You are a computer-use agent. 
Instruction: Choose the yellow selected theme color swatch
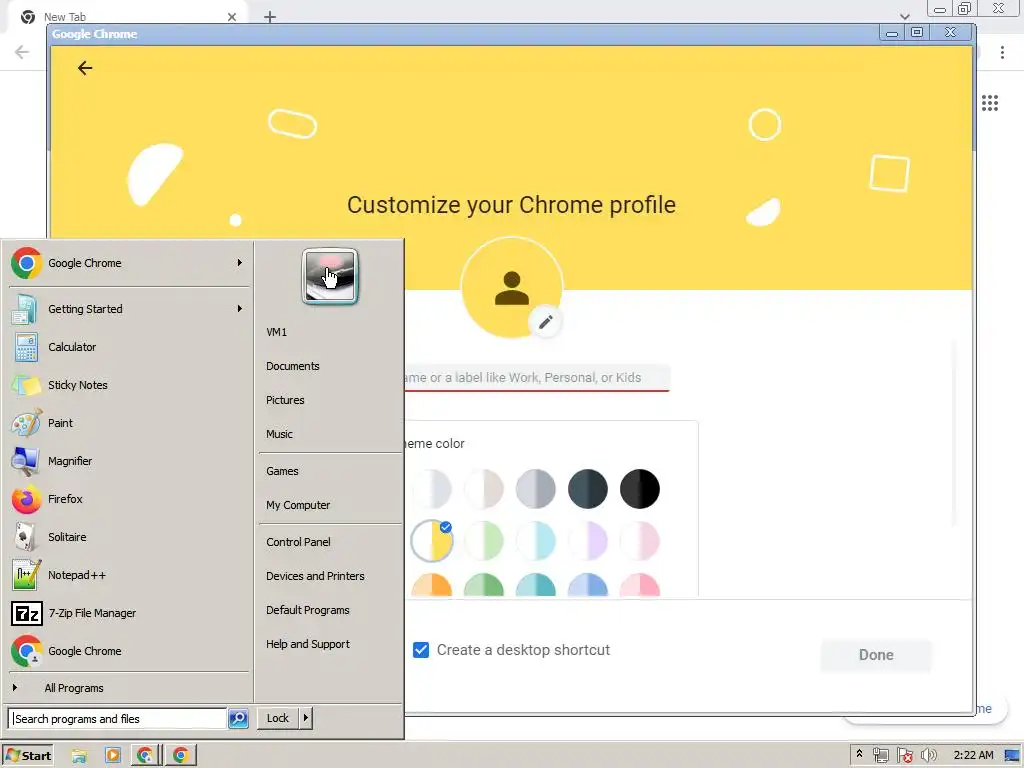[432, 541]
